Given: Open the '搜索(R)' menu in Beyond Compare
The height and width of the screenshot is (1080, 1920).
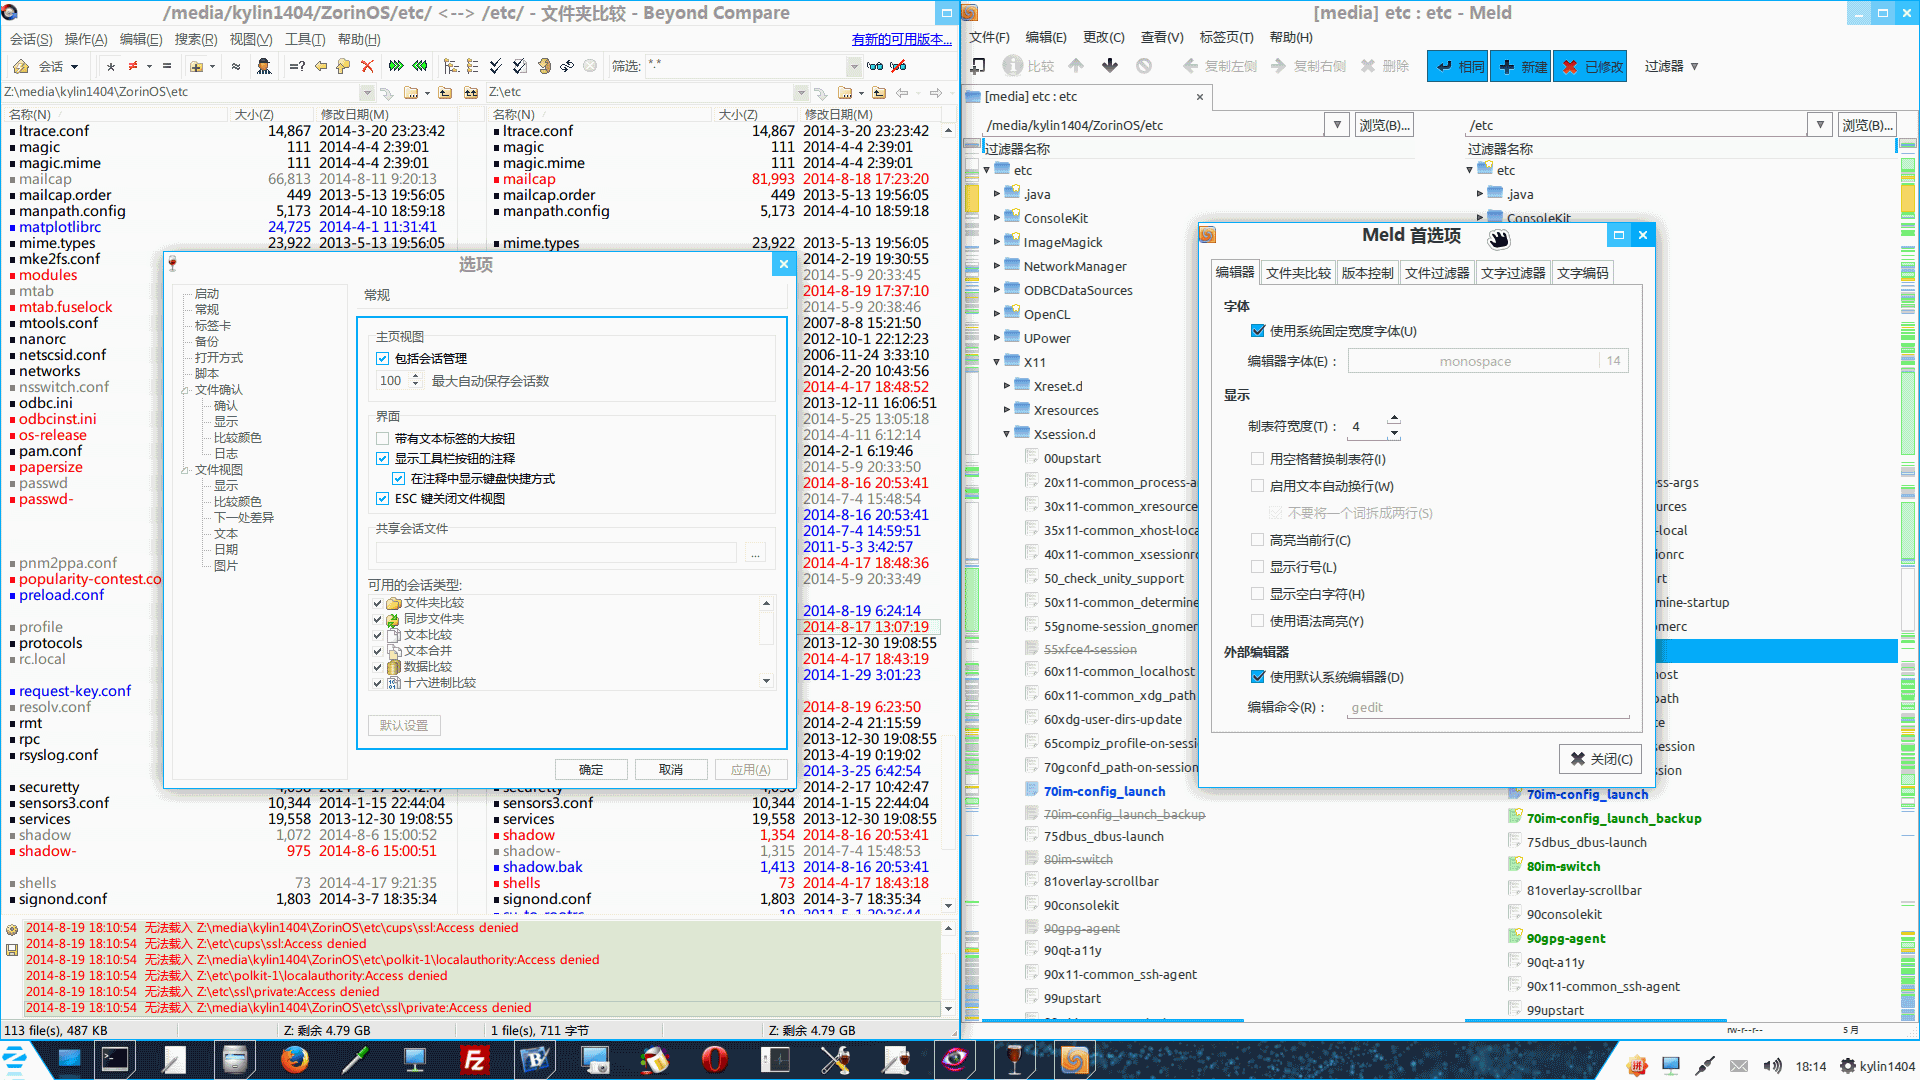Looking at the screenshot, I should point(196,39).
